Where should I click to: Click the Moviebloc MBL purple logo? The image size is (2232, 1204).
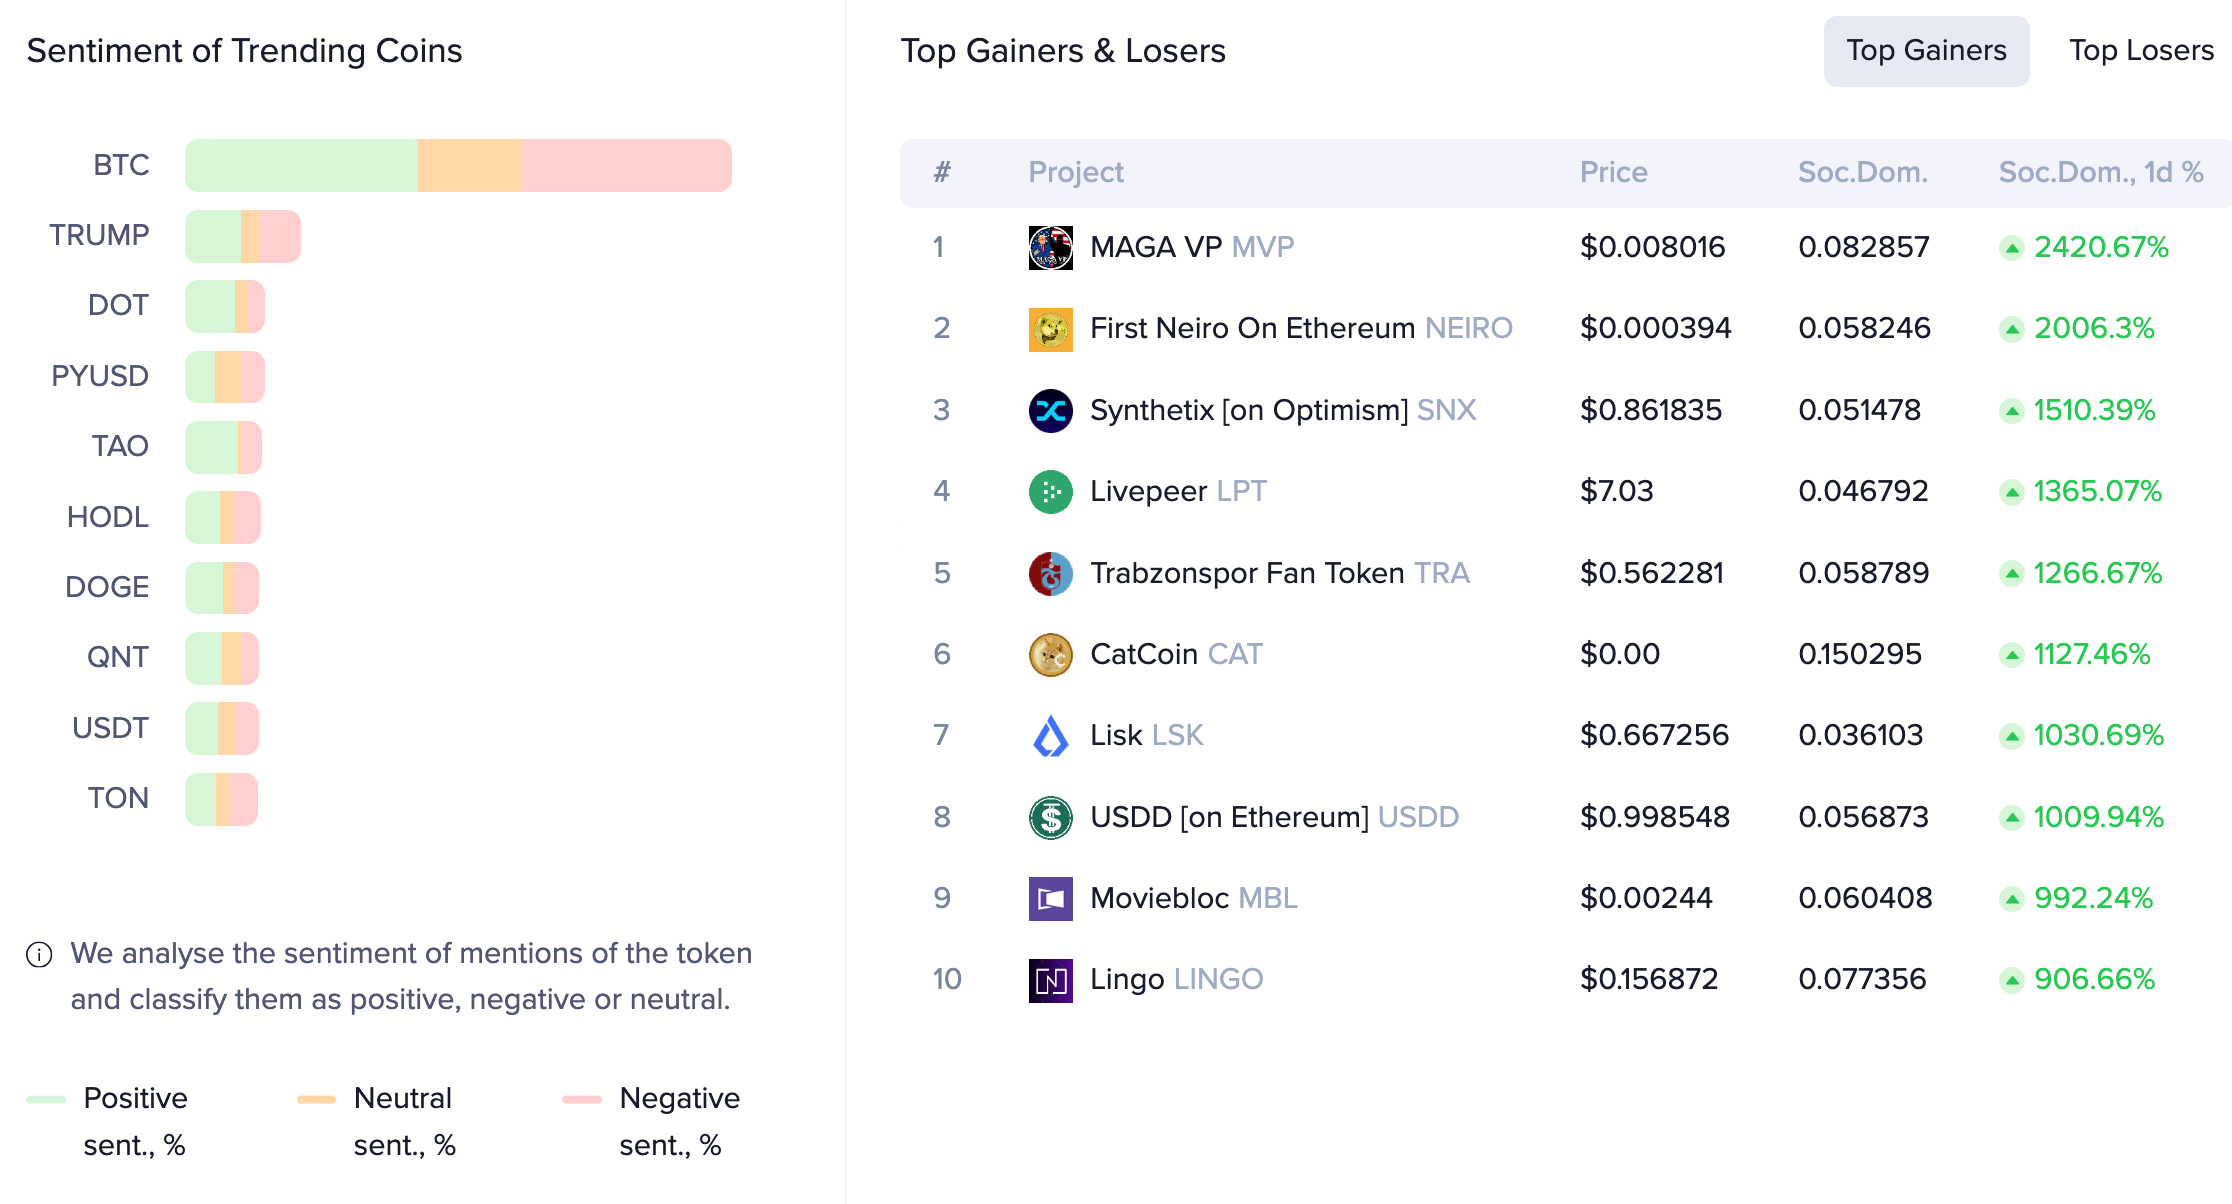(x=1050, y=898)
